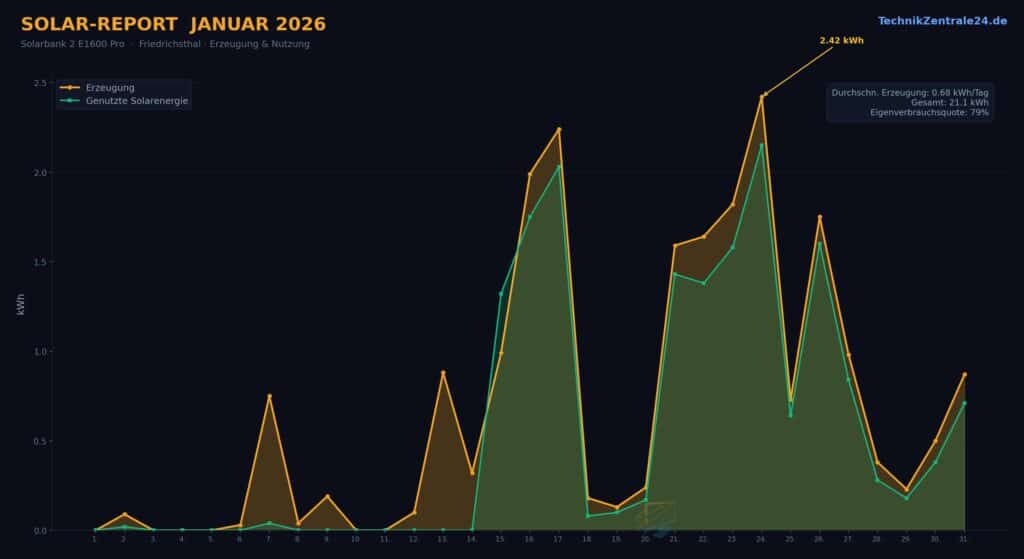Select the orange data point on day 31
The height and width of the screenshot is (559, 1024).
(965, 374)
